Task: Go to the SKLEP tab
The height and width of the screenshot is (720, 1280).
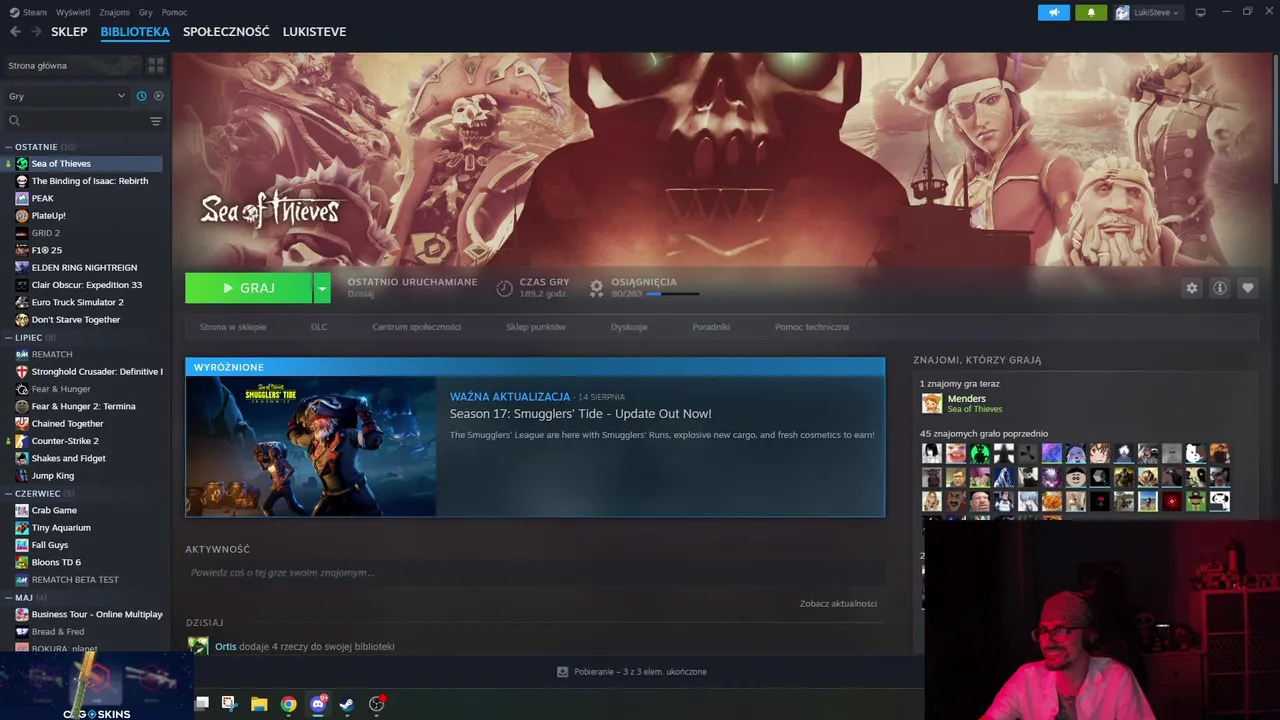Action: point(69,32)
